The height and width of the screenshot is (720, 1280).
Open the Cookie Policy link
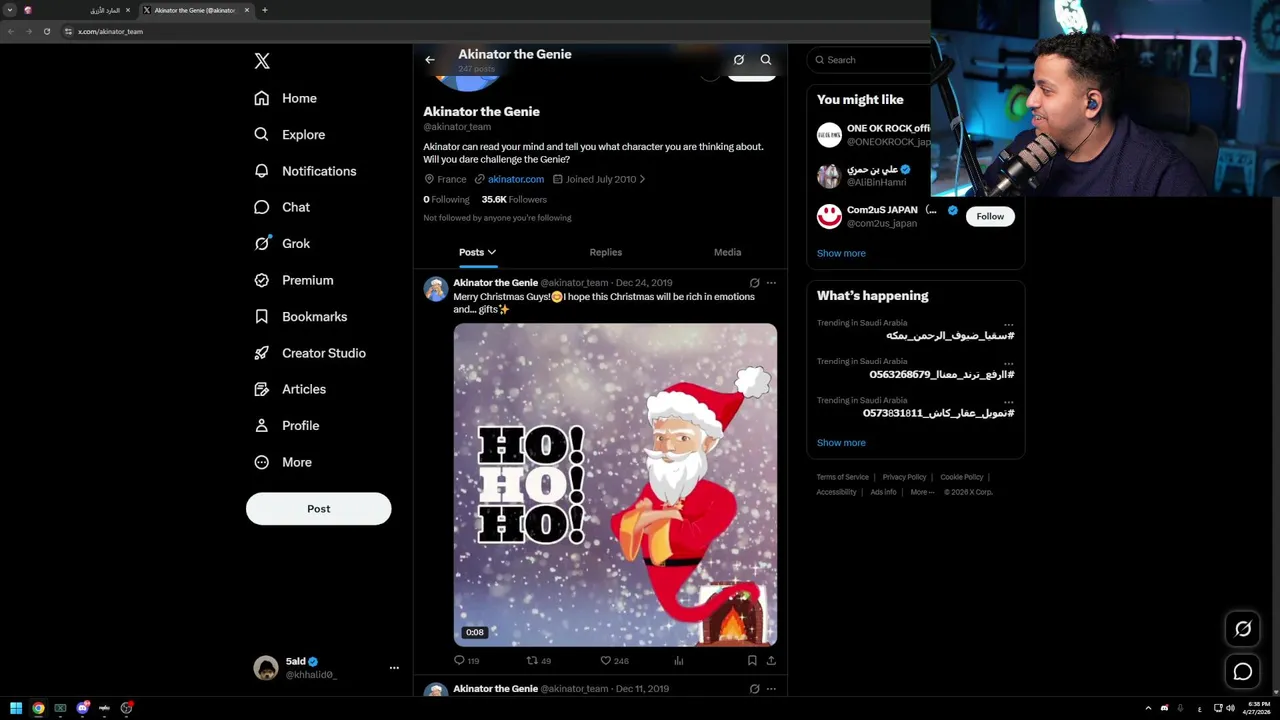point(961,477)
